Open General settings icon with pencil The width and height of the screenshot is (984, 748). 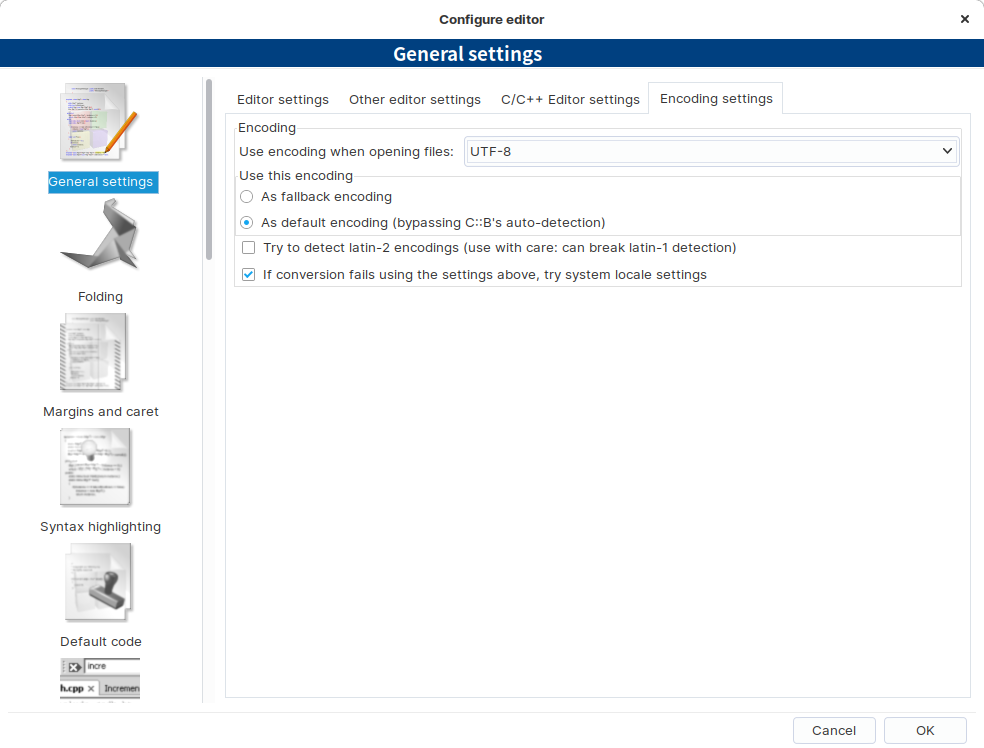tap(100, 122)
